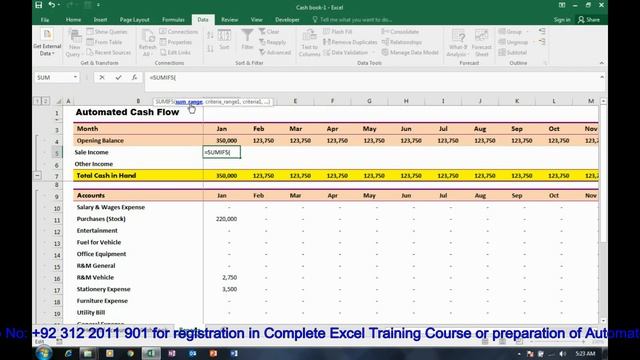640x360 pixels.
Task: Show outline level 2
Action: [45, 101]
